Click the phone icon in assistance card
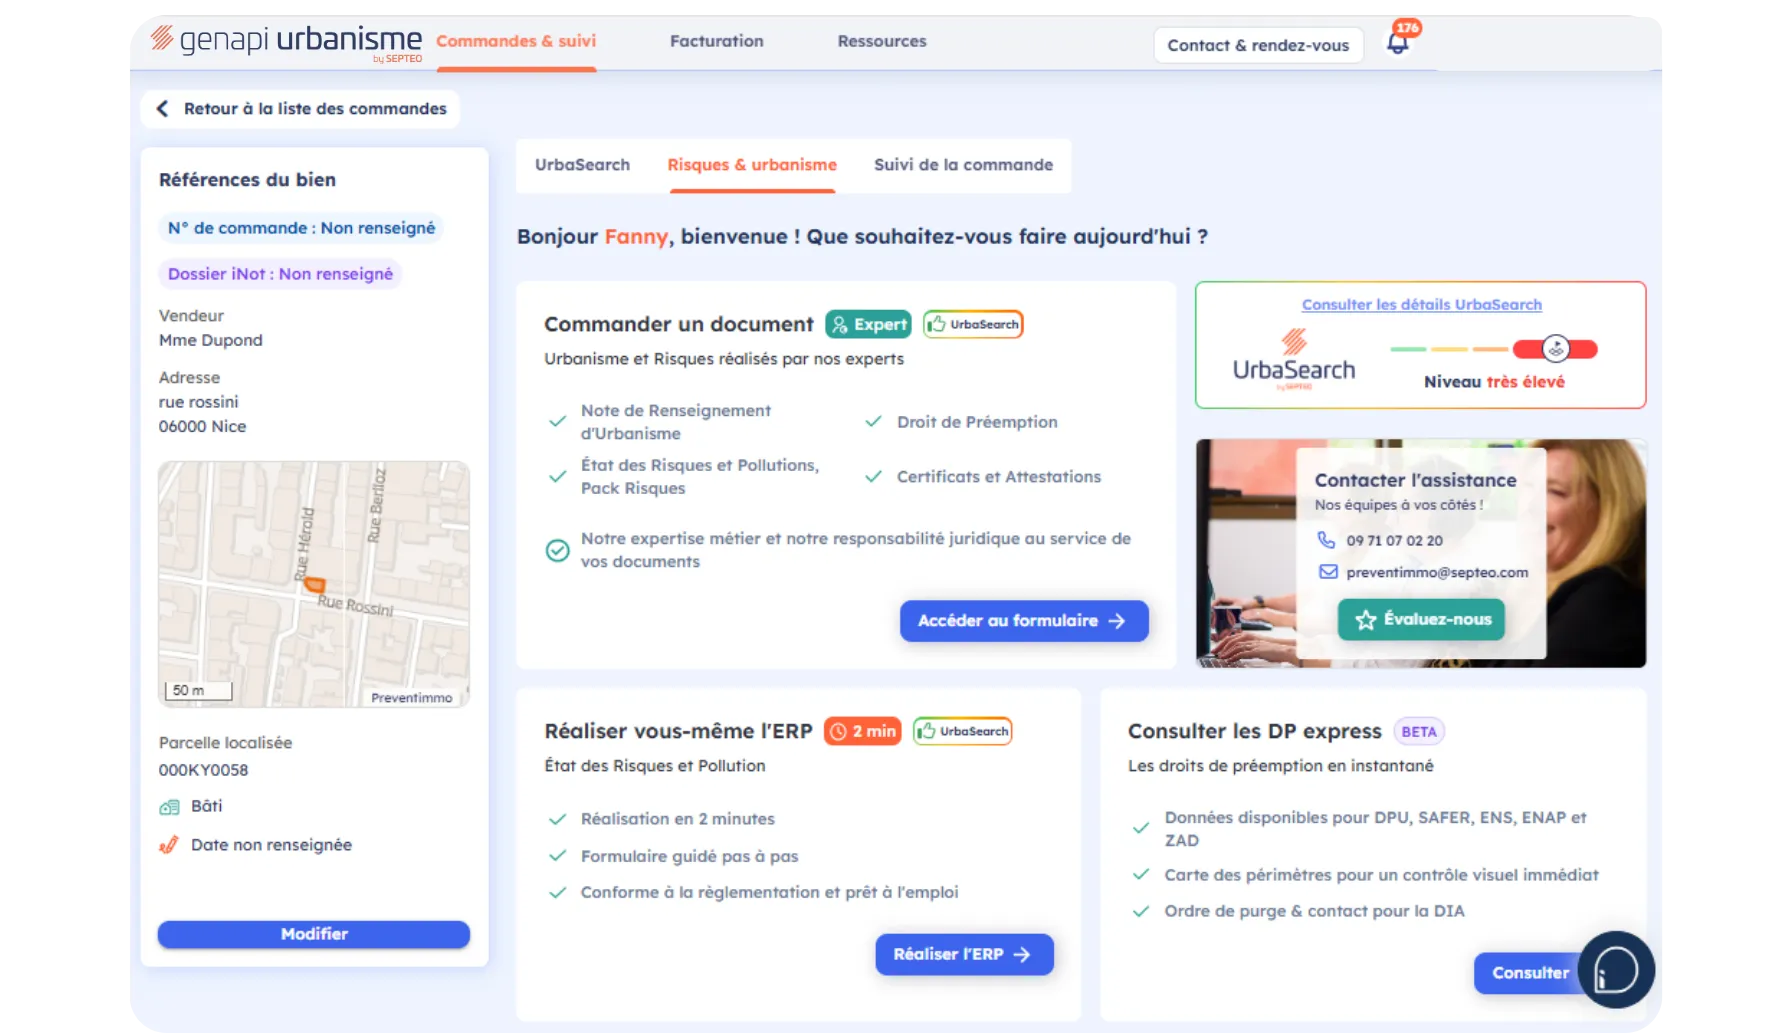This screenshot has height=1033, width=1792. 1326,540
